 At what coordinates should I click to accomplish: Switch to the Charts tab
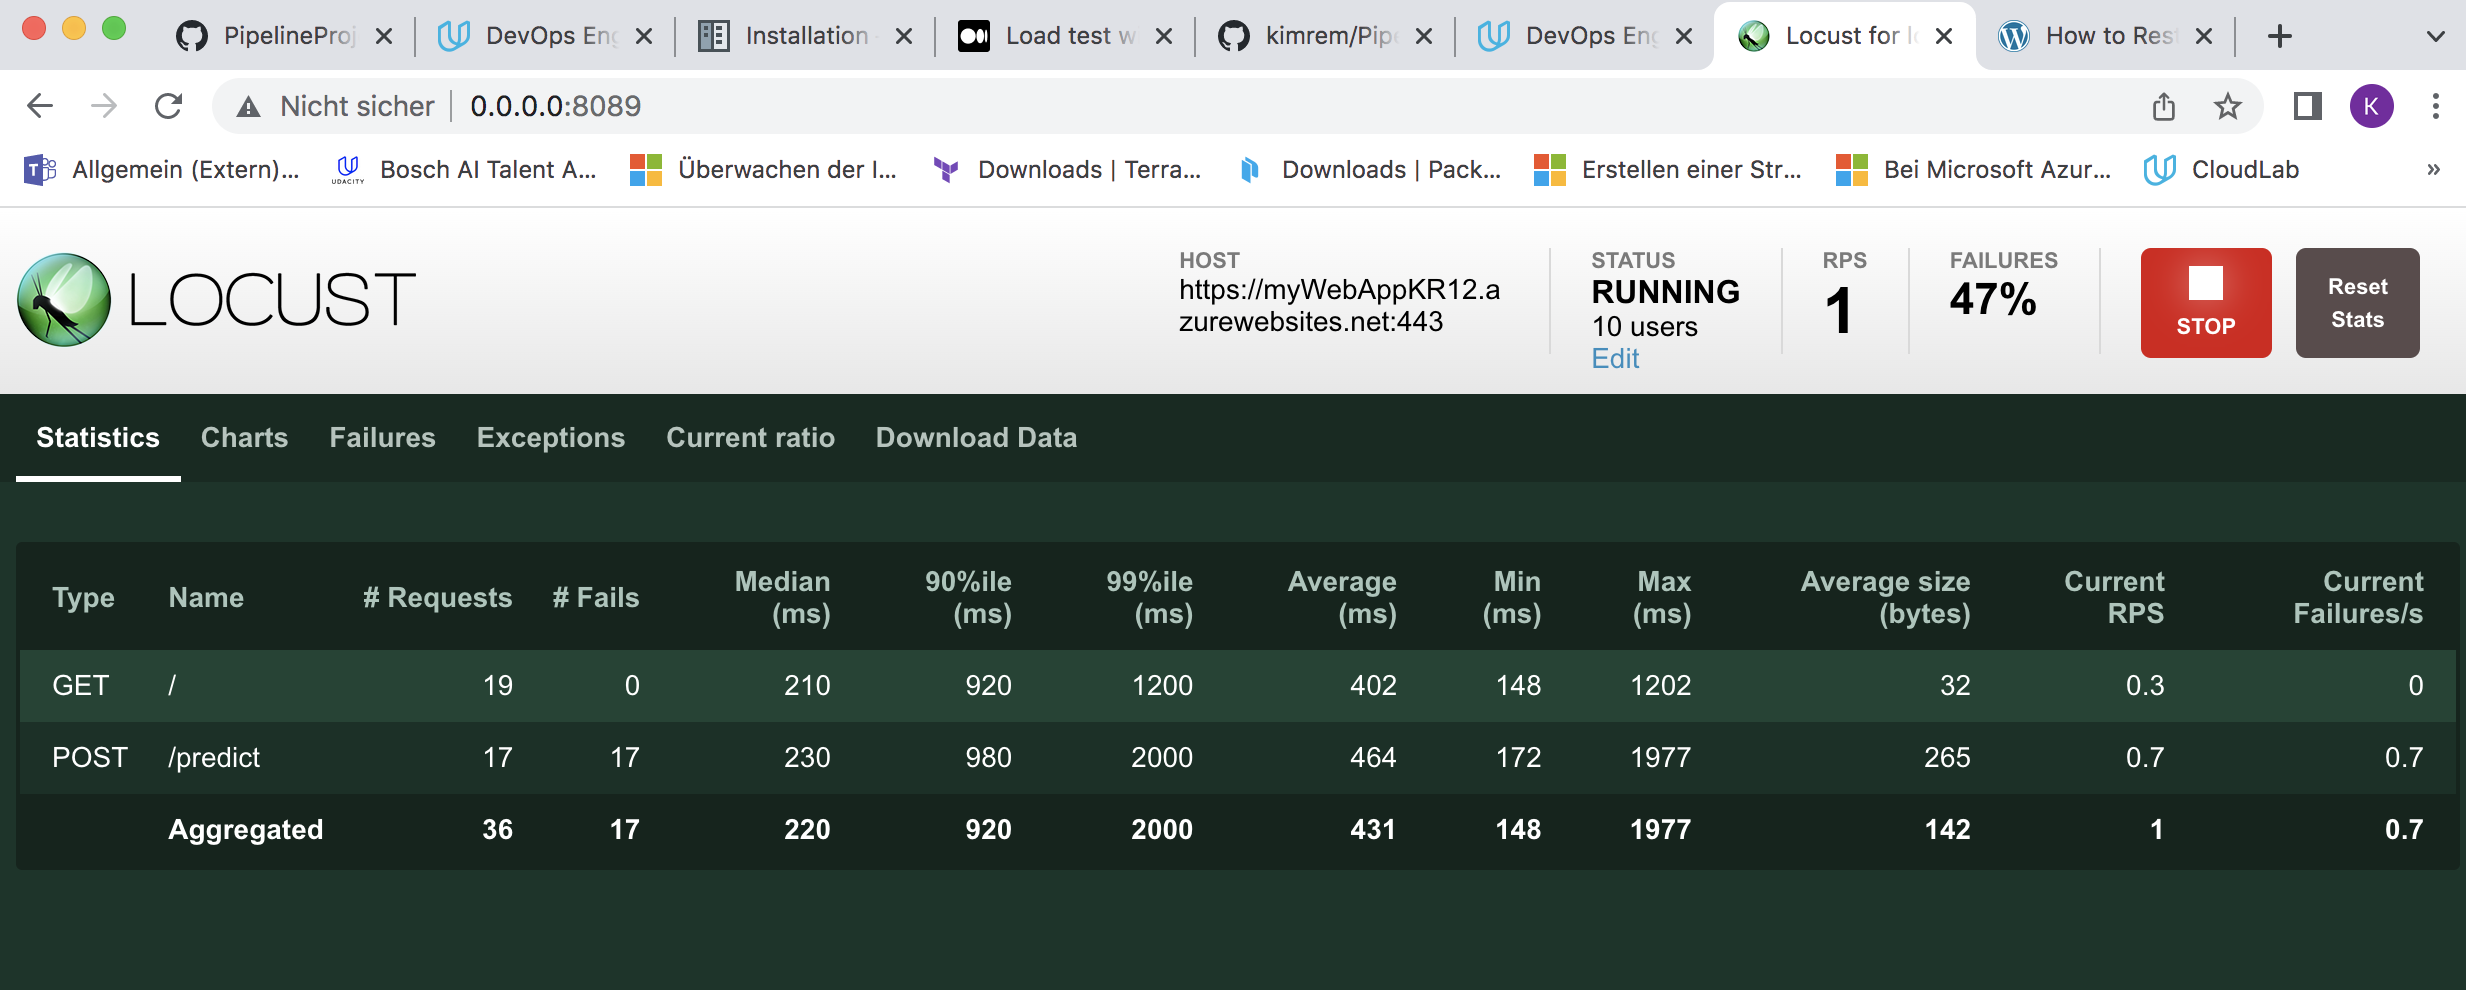[x=244, y=438]
